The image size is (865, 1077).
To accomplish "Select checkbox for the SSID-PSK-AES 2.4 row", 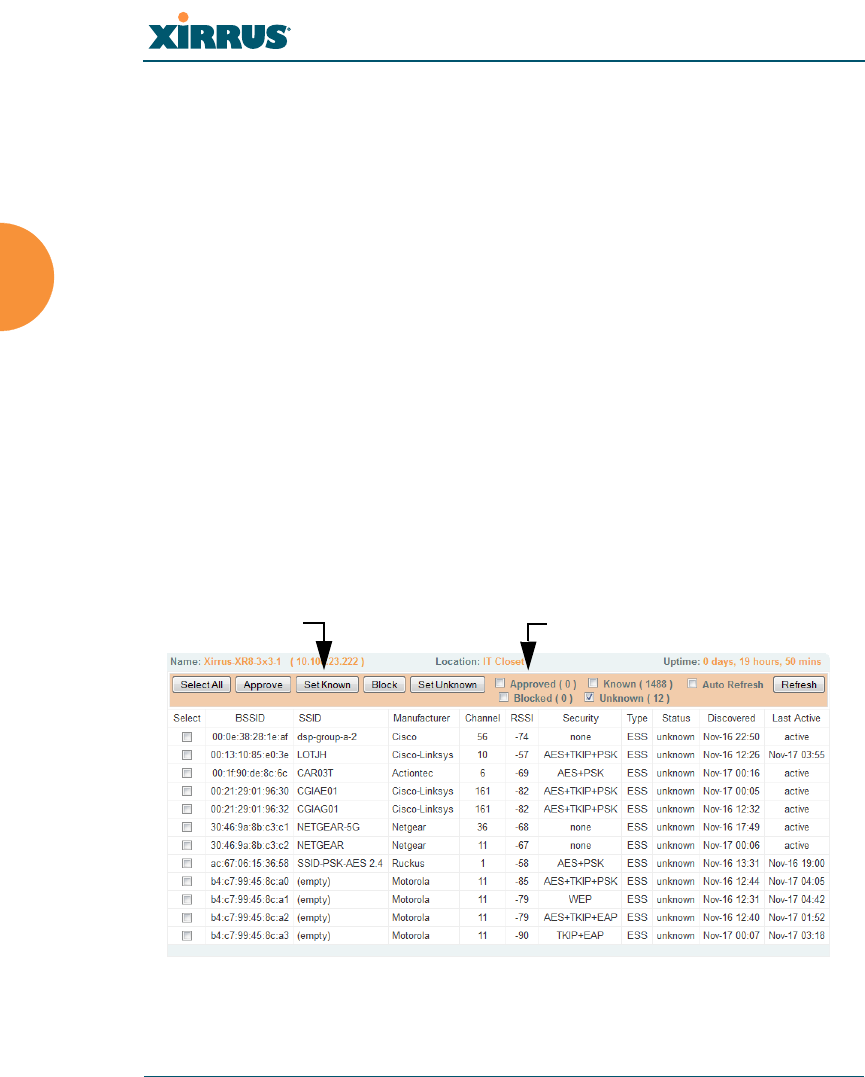I will (187, 863).
